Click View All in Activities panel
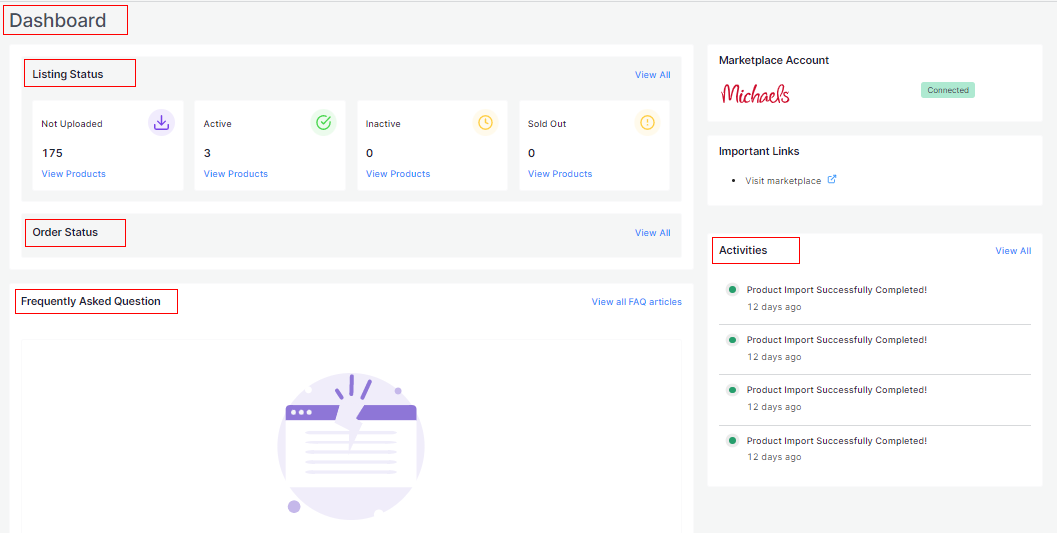 click(x=1012, y=251)
